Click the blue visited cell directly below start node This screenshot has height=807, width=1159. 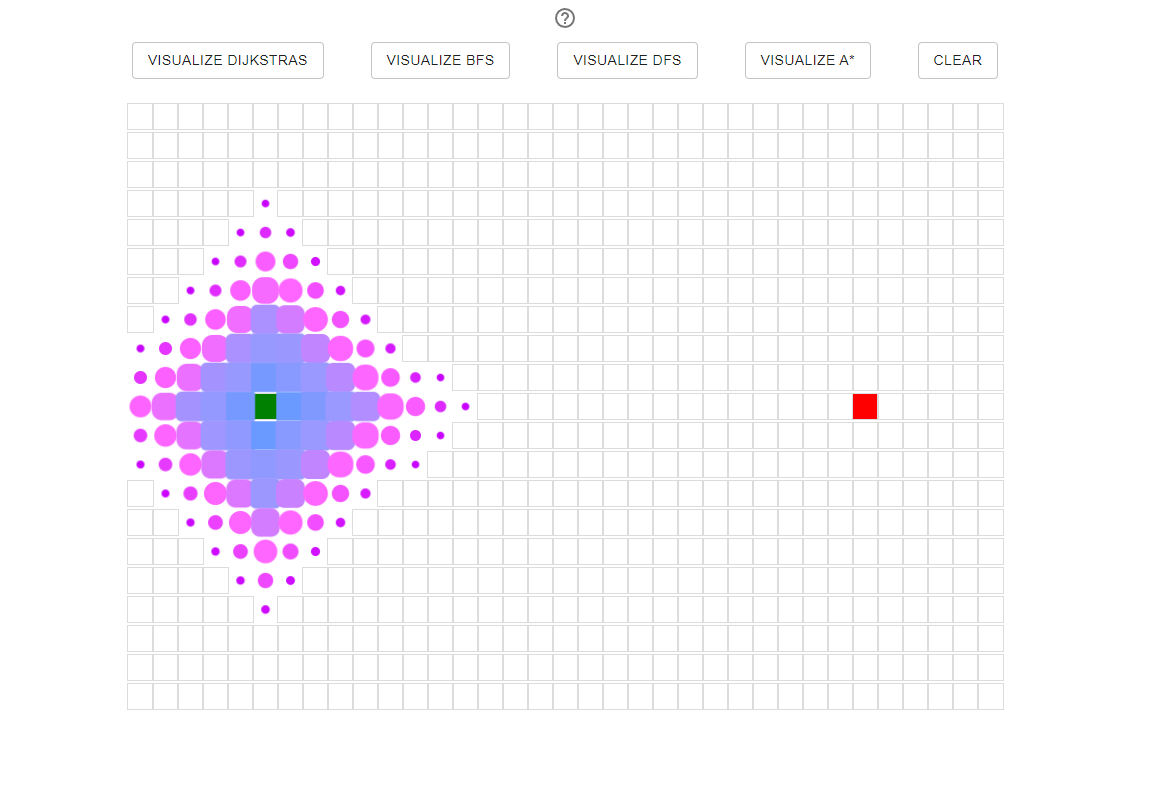265,435
